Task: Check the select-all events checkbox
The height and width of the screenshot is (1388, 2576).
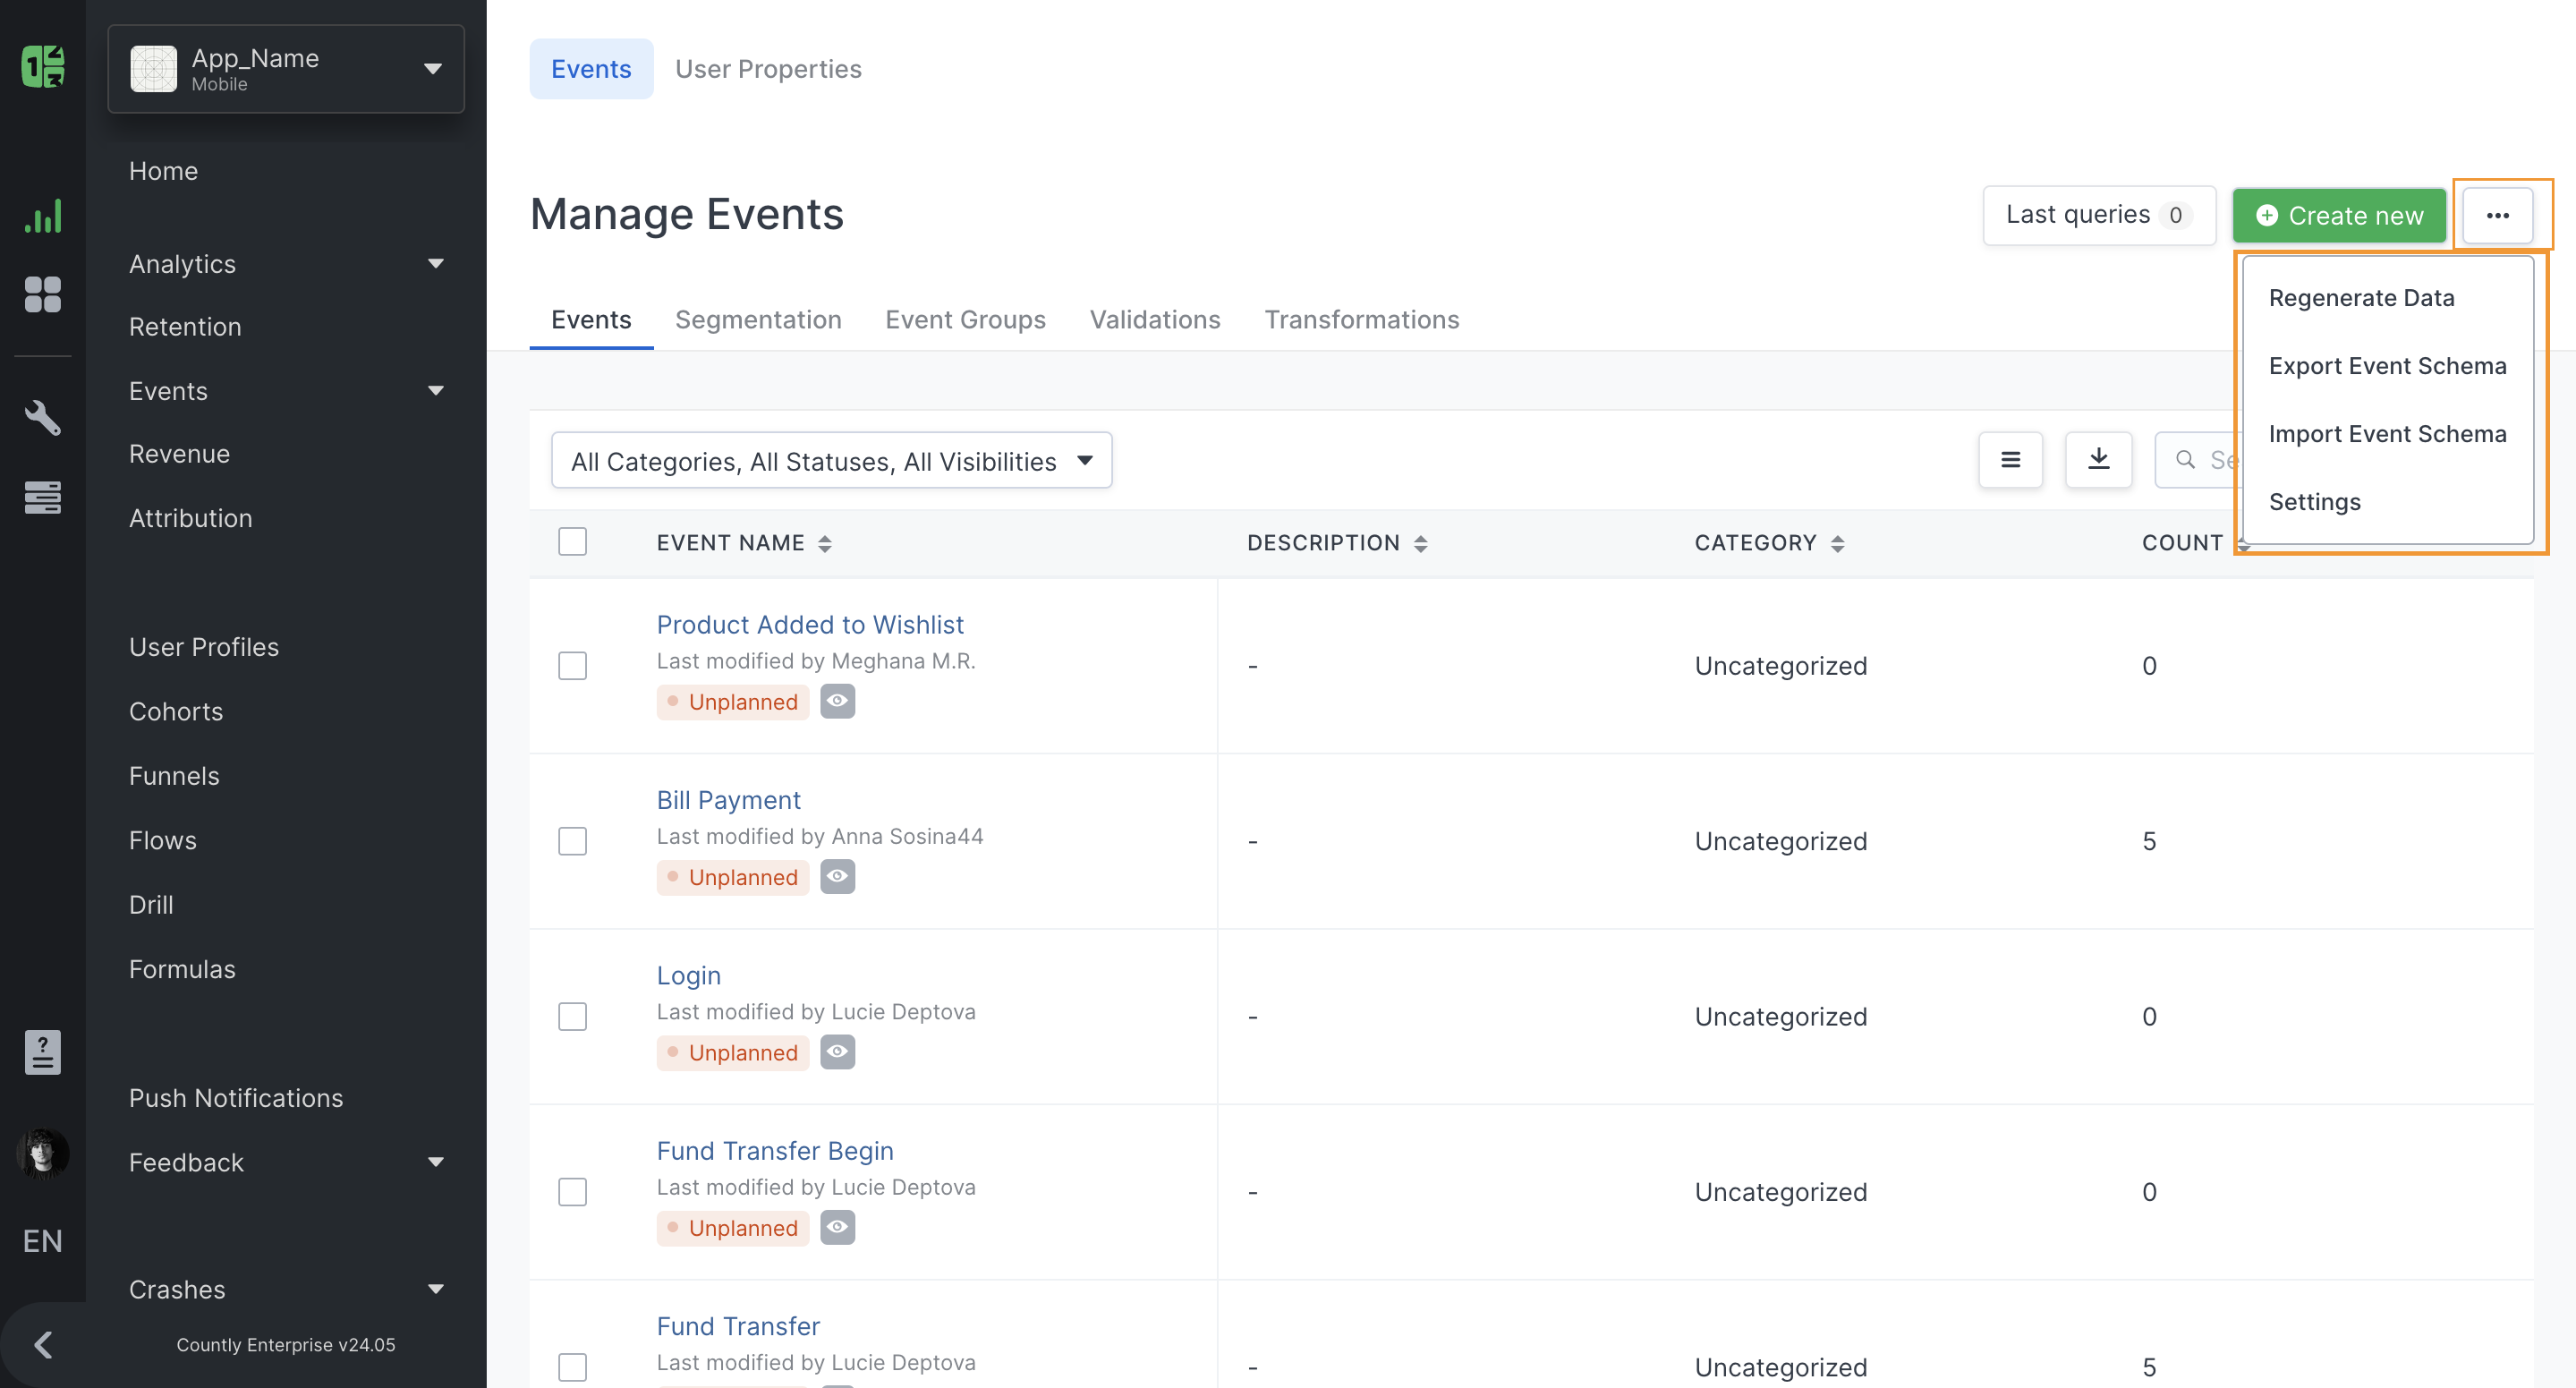Action: click(x=572, y=542)
